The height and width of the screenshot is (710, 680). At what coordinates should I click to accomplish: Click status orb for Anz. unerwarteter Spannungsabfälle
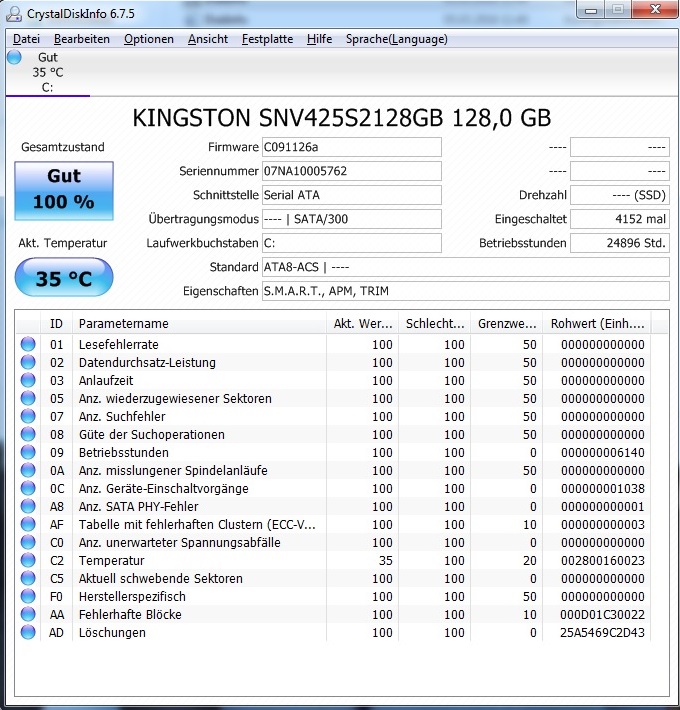pos(28,542)
